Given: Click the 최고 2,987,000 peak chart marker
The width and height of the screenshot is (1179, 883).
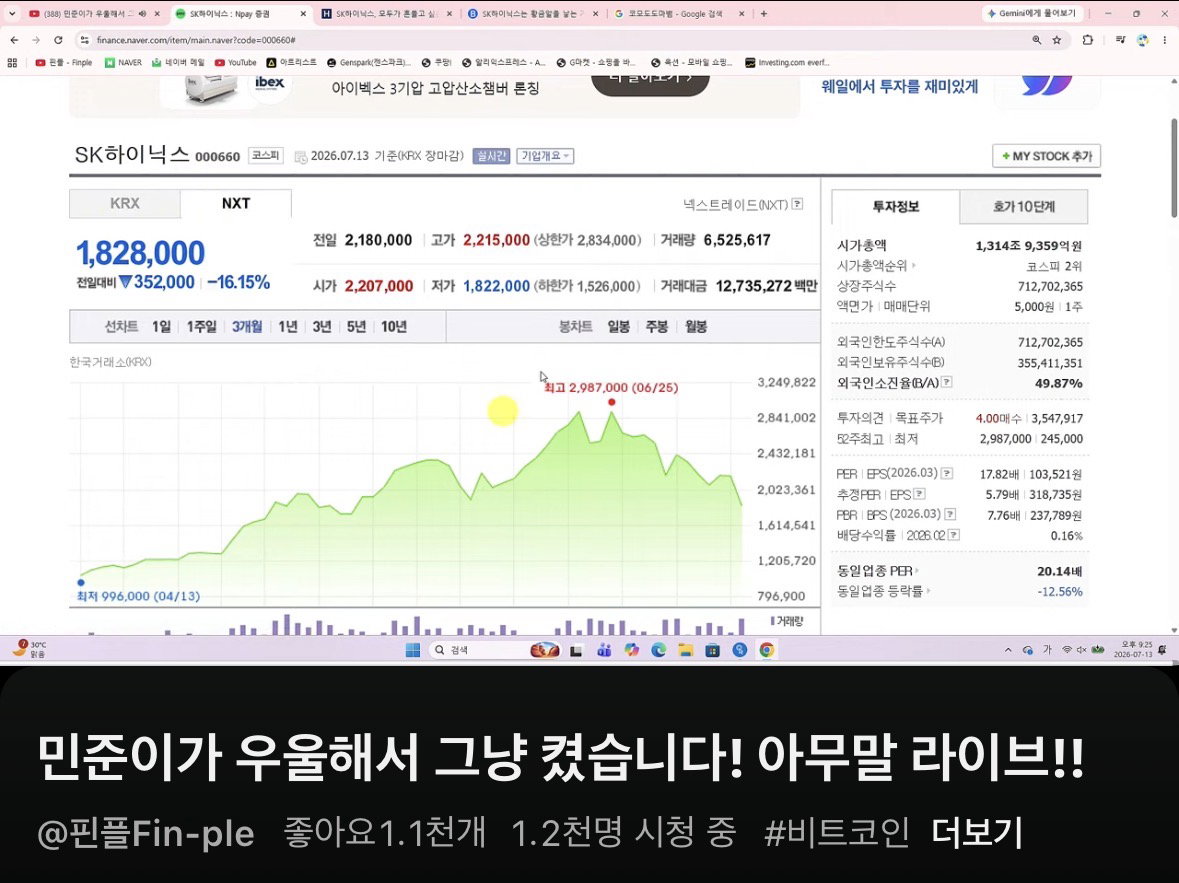Looking at the screenshot, I should pos(611,402).
